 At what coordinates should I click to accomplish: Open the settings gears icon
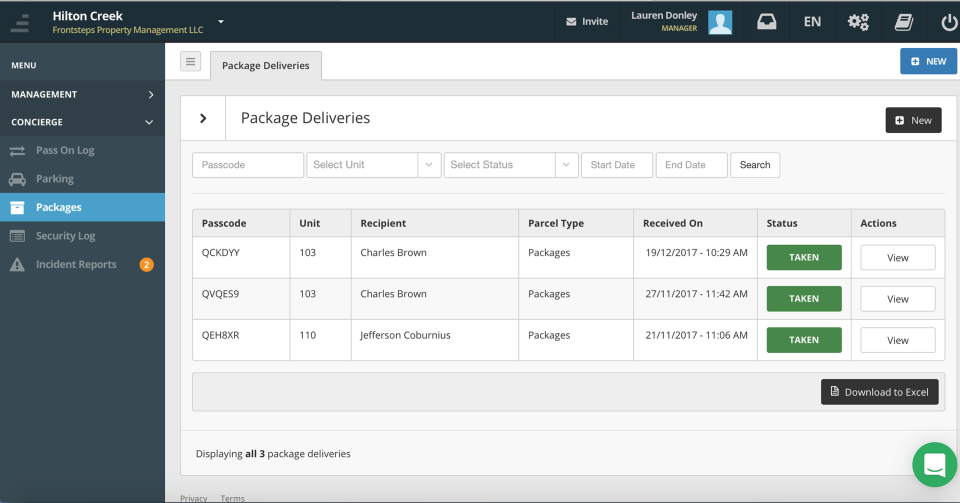(858, 21)
